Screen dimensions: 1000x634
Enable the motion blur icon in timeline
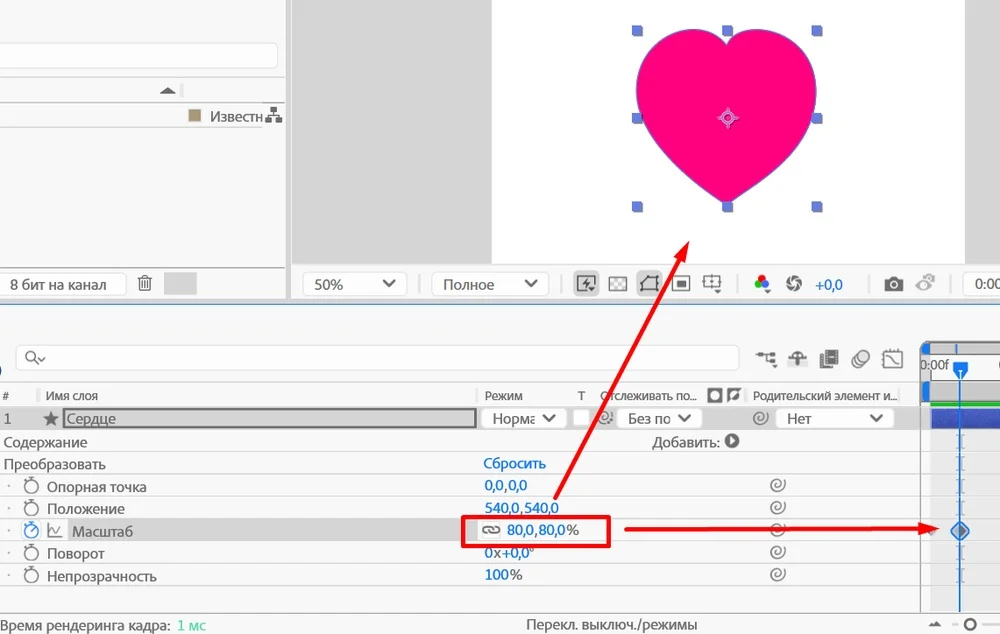tap(860, 358)
